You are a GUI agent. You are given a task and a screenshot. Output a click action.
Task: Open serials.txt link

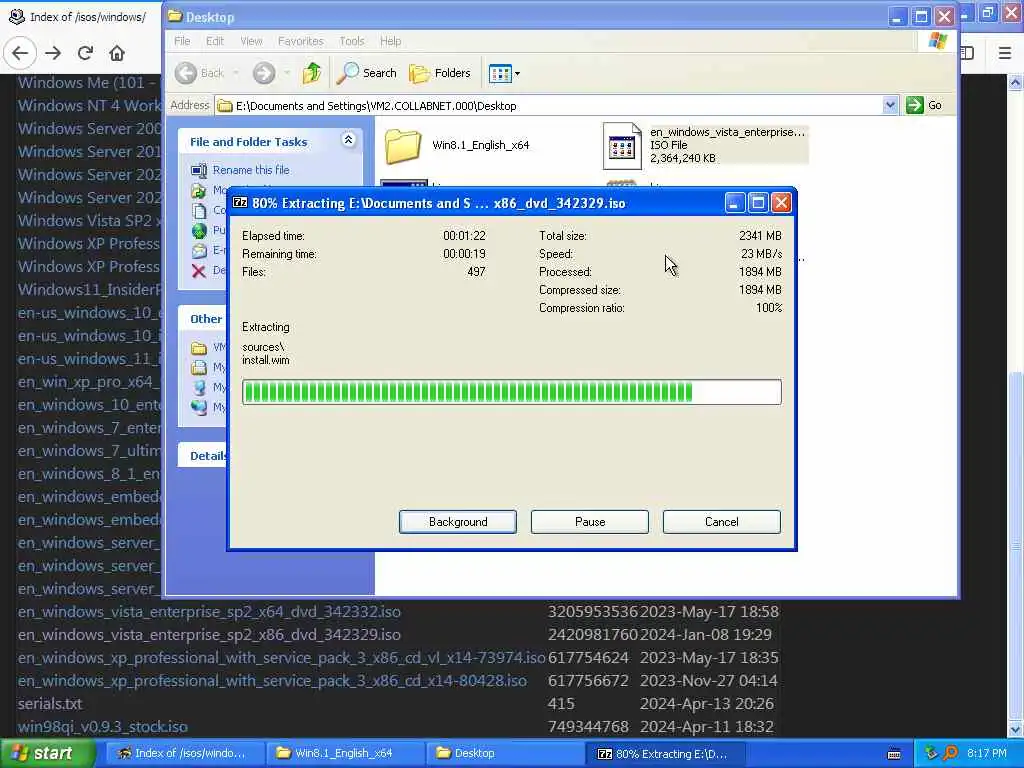pyautogui.click(x=50, y=704)
